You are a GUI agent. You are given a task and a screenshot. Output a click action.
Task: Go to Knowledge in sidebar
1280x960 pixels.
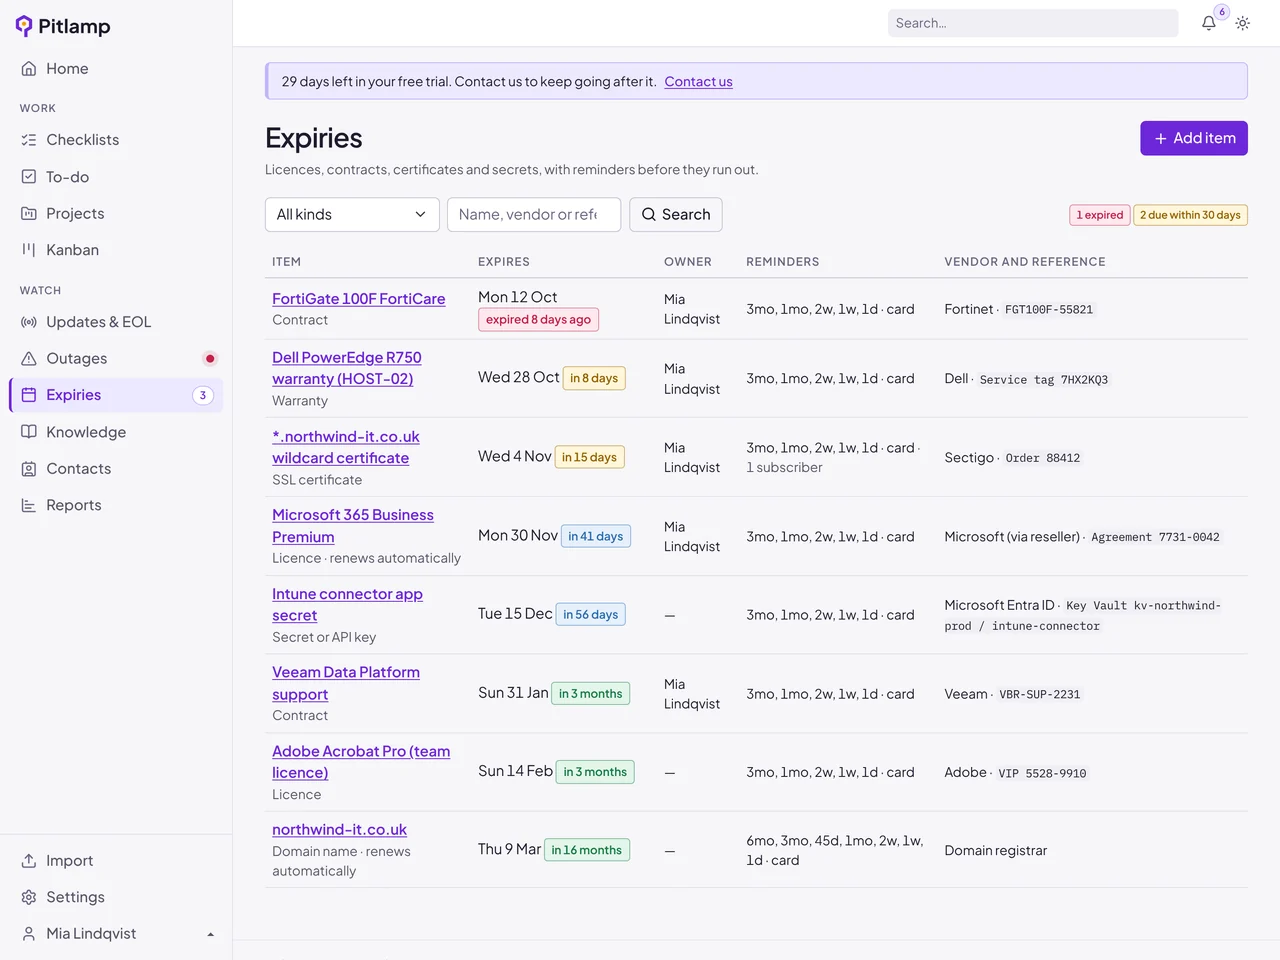pos(116,432)
